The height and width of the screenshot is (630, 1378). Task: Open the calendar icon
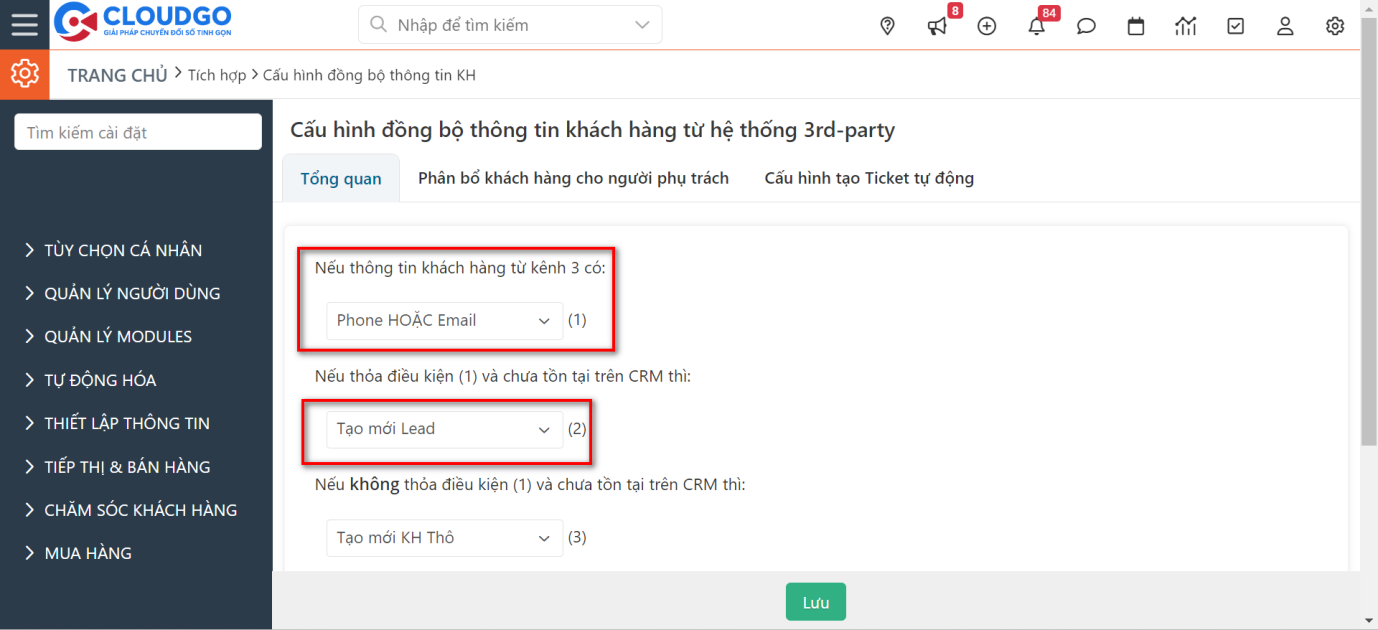tap(1136, 27)
